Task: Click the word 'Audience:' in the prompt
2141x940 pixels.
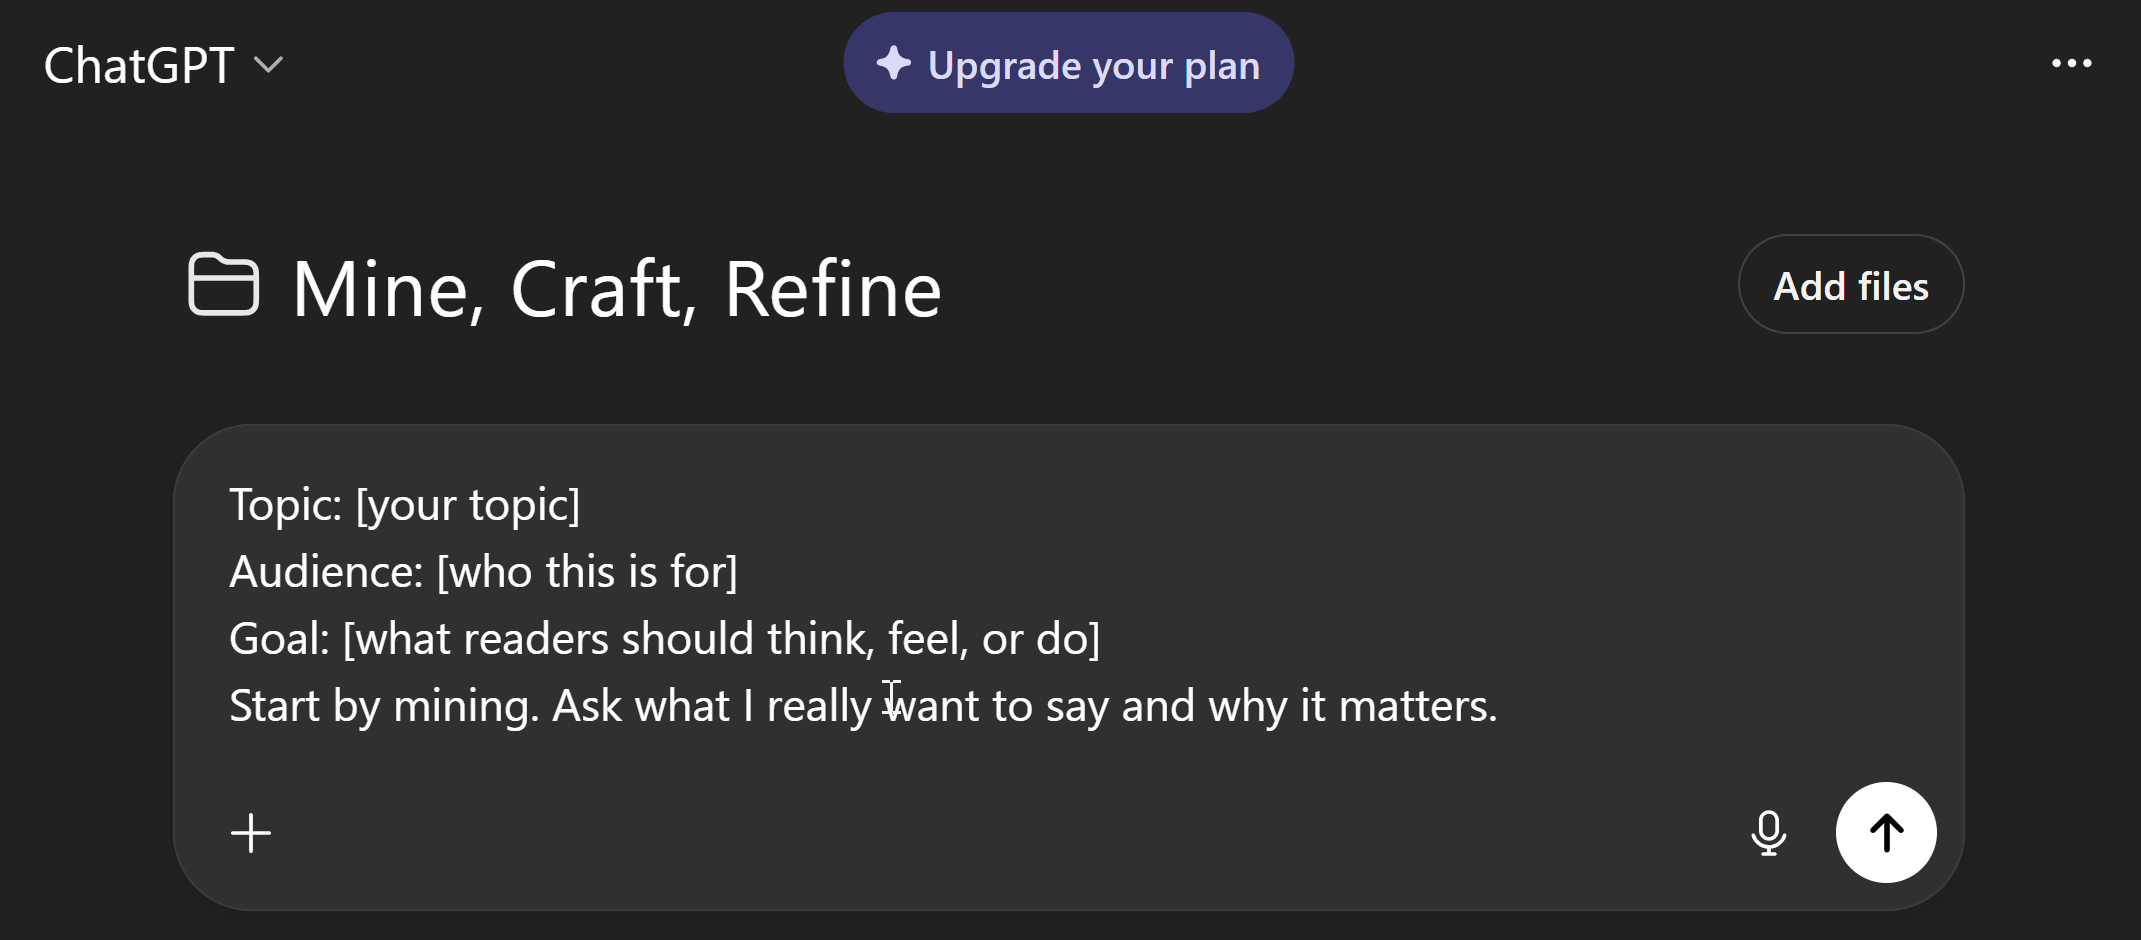Action: [x=326, y=572]
